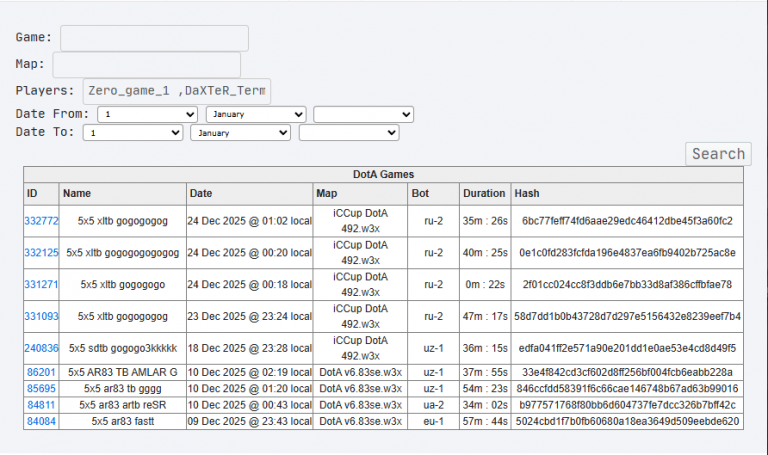This screenshot has height=455, width=768.
Task: Click duration '34m : 02s'
Action: [x=485, y=405]
